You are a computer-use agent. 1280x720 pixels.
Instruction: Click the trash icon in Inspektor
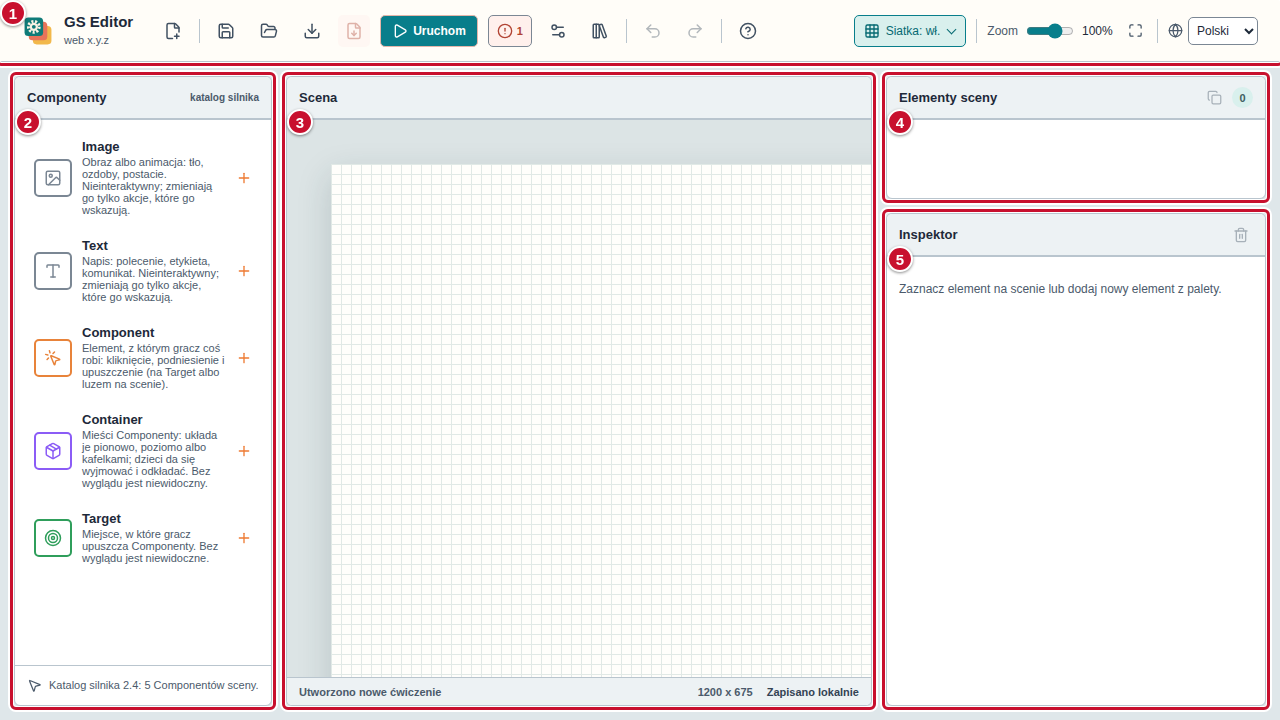point(1241,235)
